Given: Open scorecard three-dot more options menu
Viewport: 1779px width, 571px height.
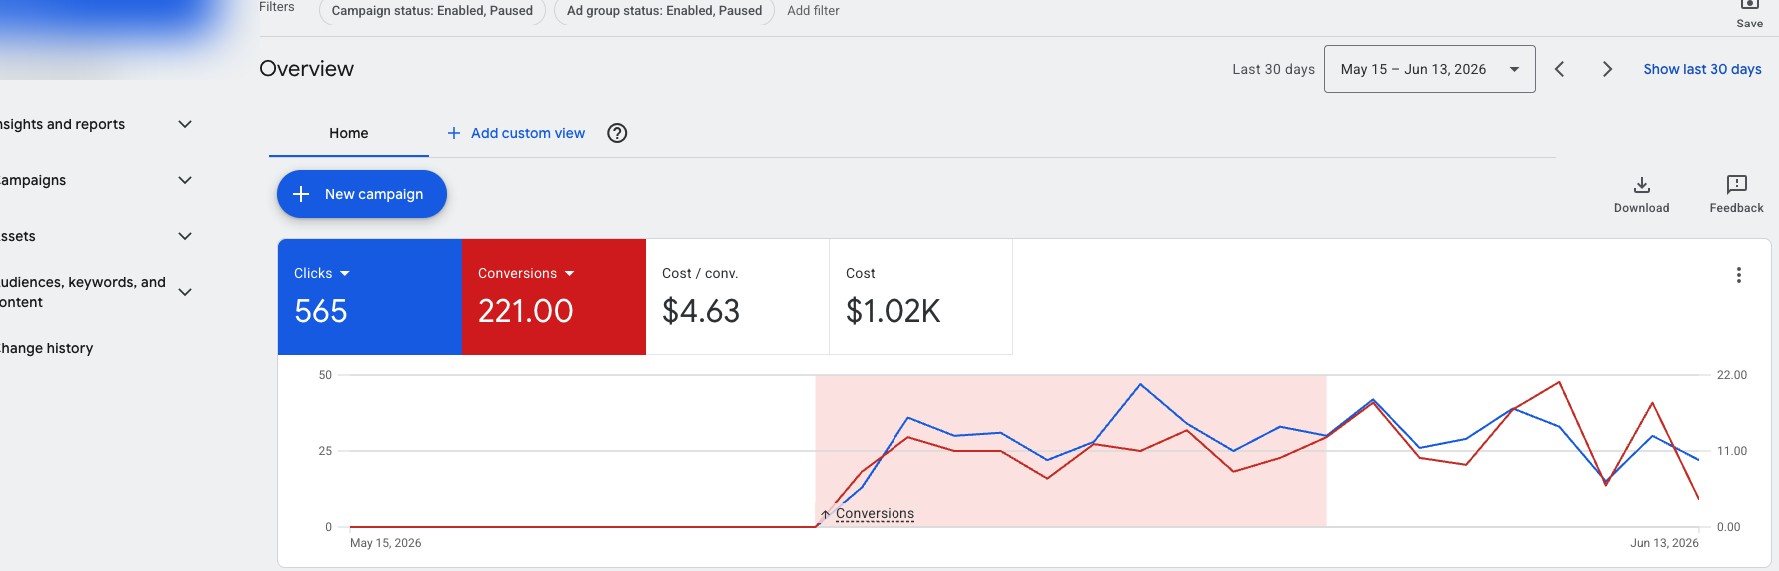Looking at the screenshot, I should [1738, 275].
